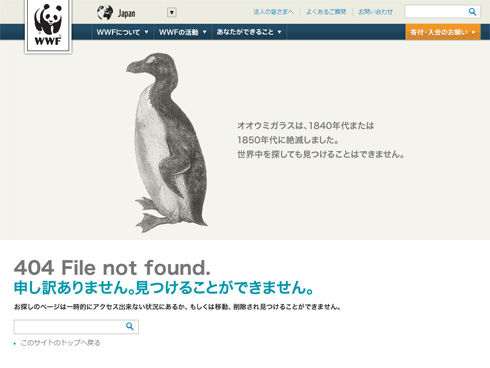Expand the あなたができること menu
490x368 pixels.
[x=249, y=32]
